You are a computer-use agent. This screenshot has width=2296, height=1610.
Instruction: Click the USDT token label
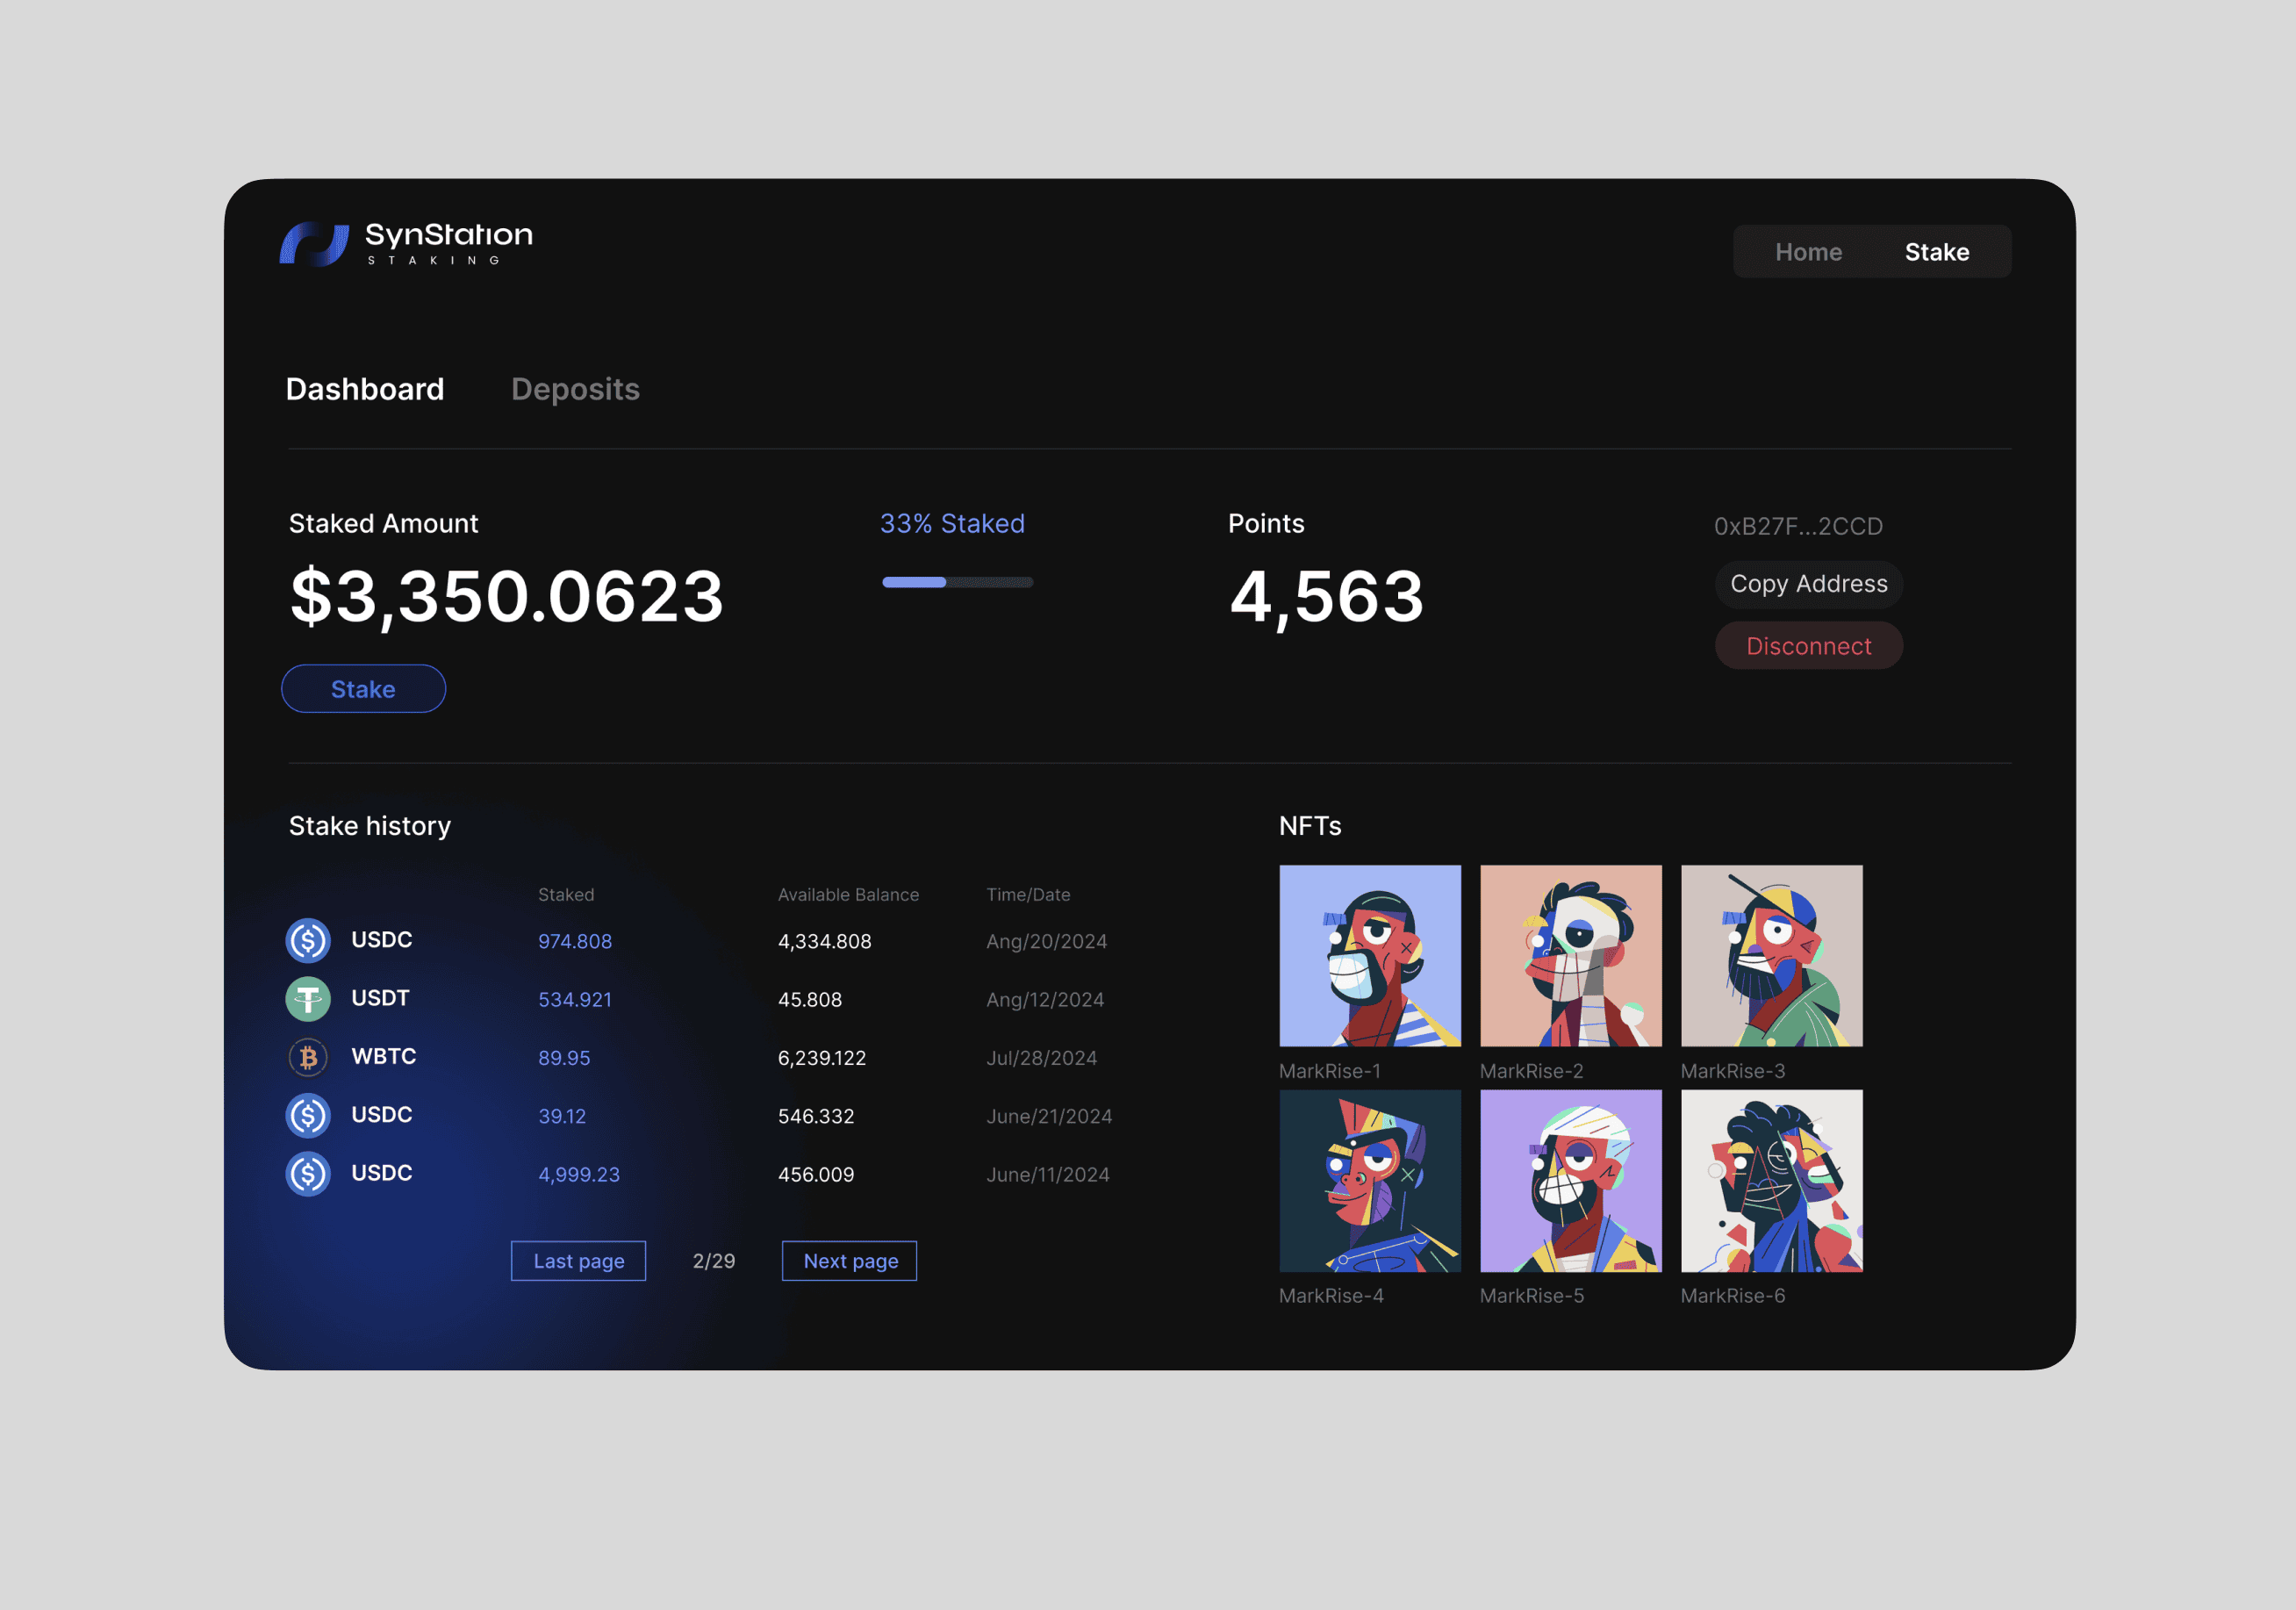click(x=380, y=998)
